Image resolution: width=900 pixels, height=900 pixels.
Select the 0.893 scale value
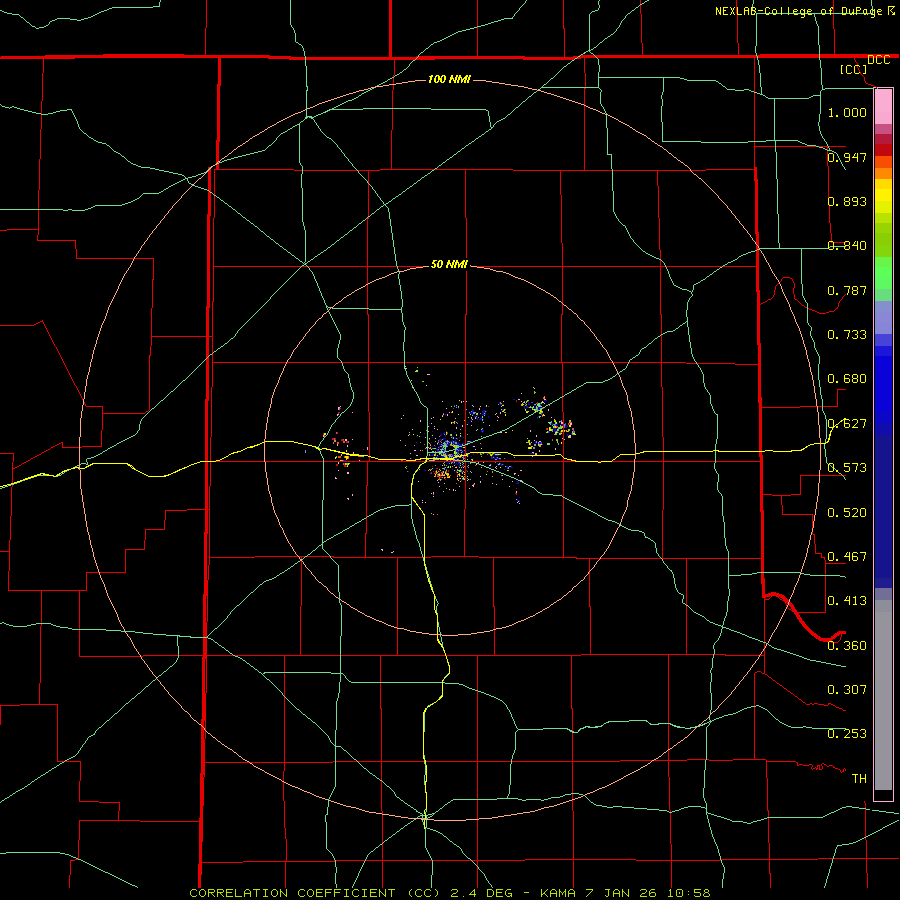[x=847, y=201]
